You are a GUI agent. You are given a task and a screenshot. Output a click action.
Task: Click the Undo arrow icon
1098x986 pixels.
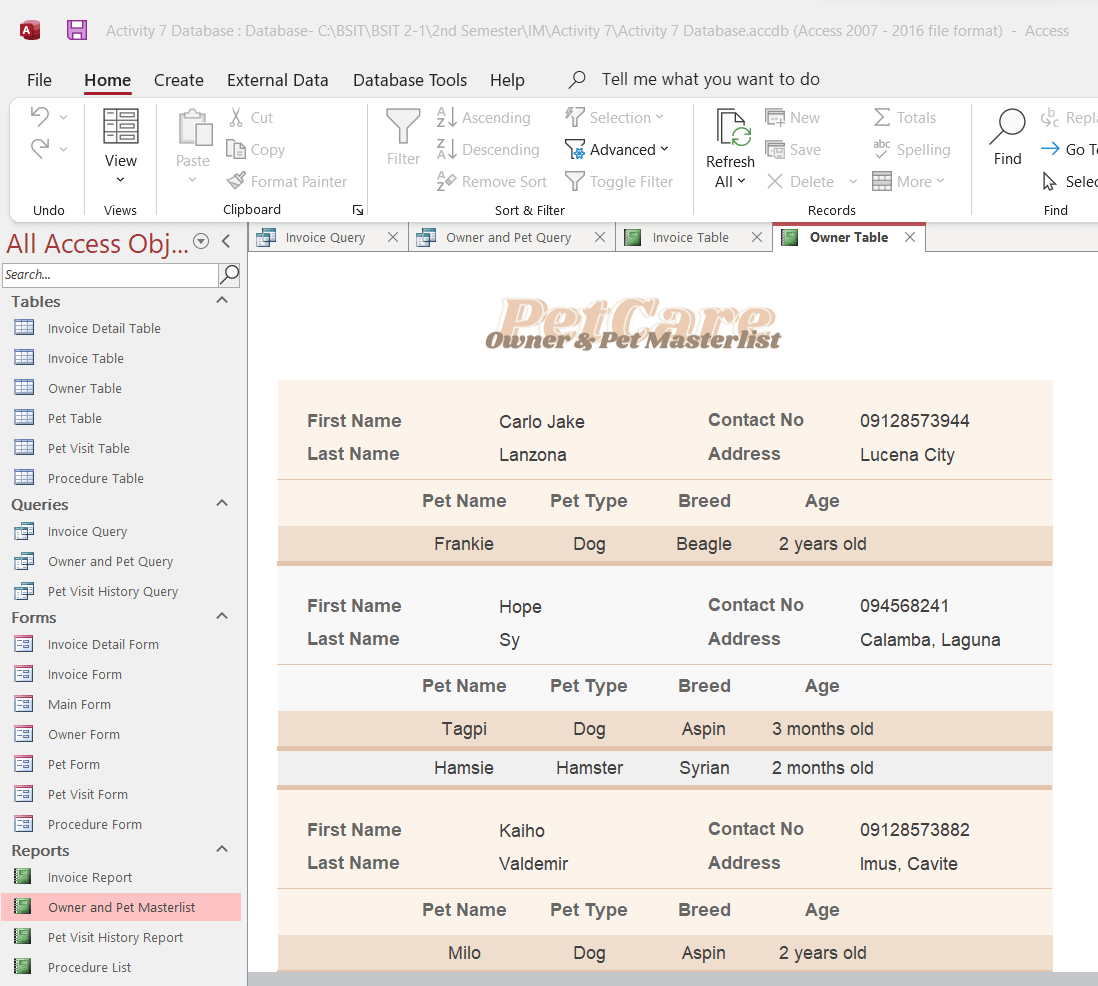(40, 117)
